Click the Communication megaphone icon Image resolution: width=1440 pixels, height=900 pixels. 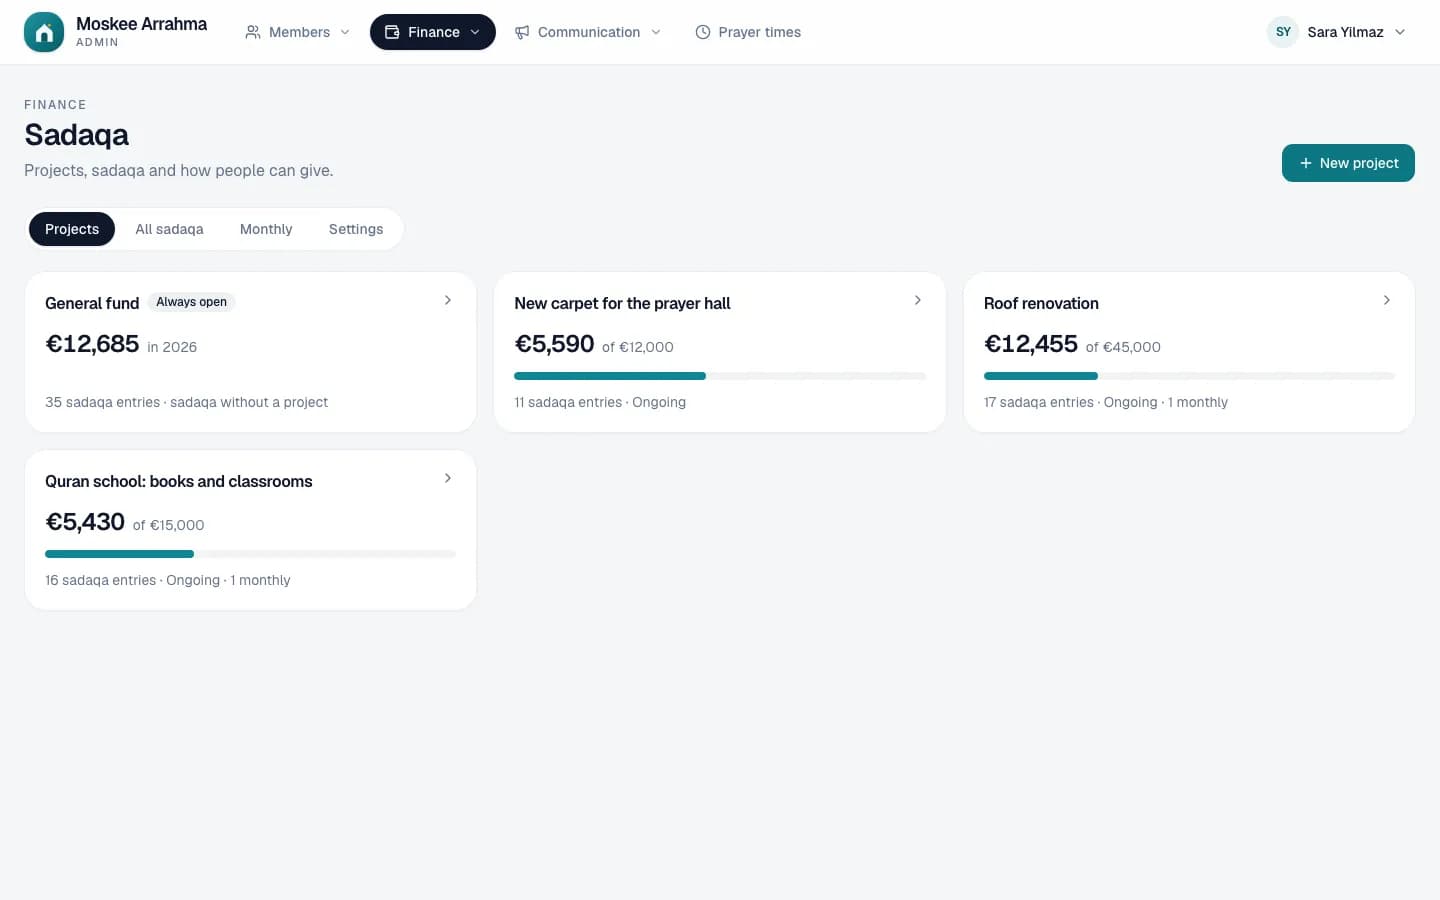pyautogui.click(x=522, y=32)
